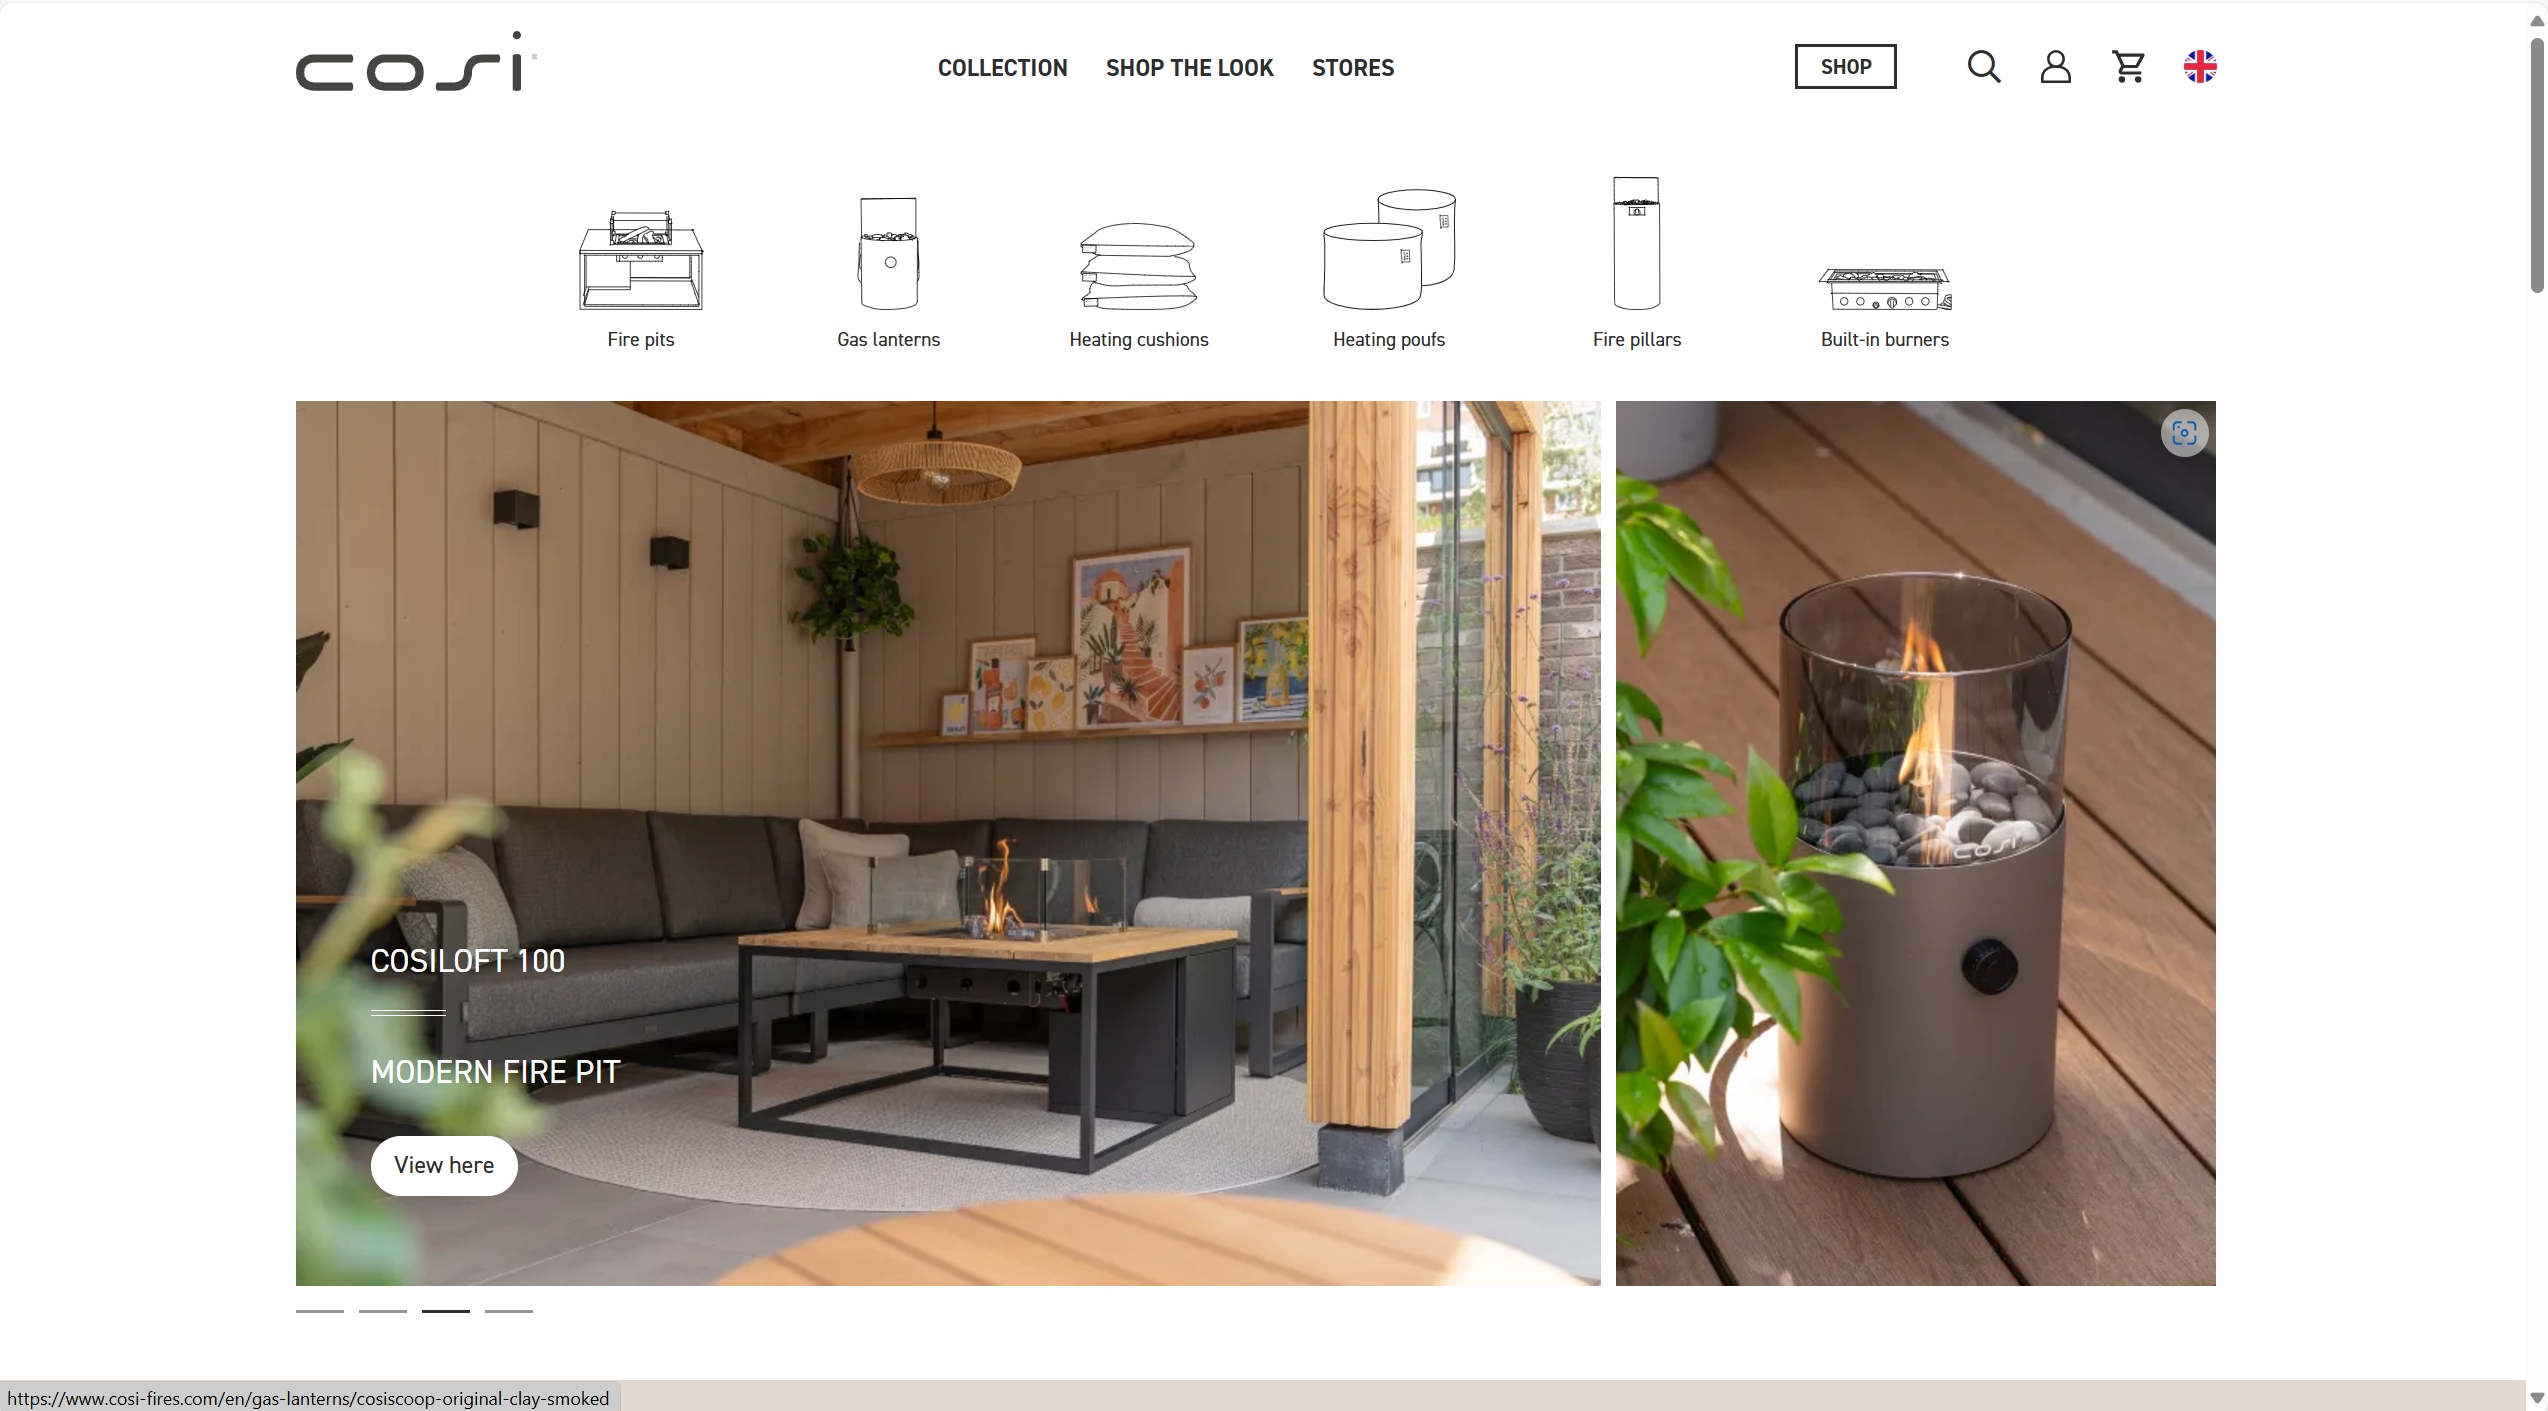
Task: Expand the second carousel slide dot
Action: point(382,1310)
